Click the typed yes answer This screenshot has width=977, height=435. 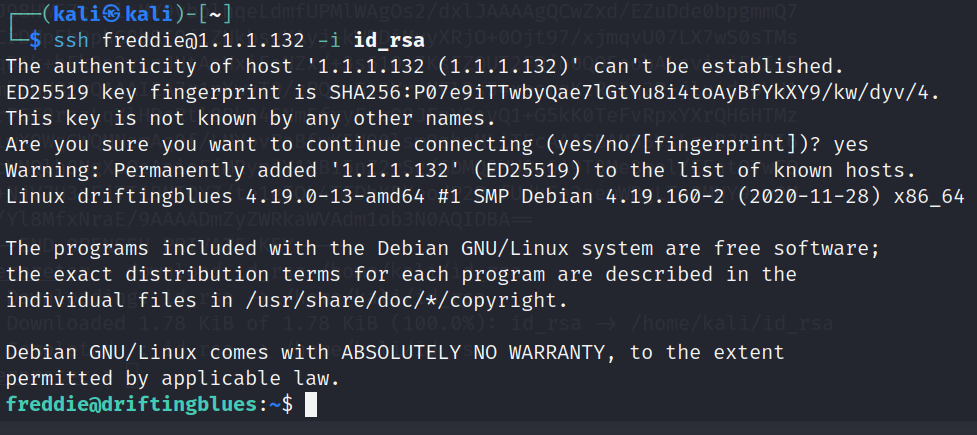pyautogui.click(x=851, y=145)
